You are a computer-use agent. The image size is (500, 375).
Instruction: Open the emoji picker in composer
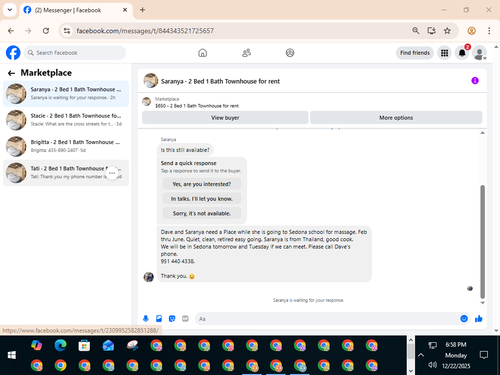[464, 319]
